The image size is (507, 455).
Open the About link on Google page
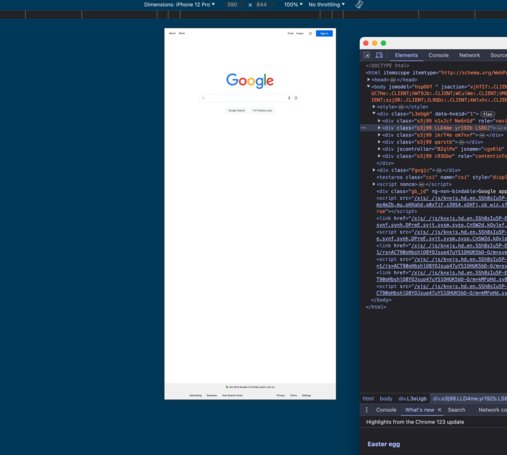tap(172, 33)
